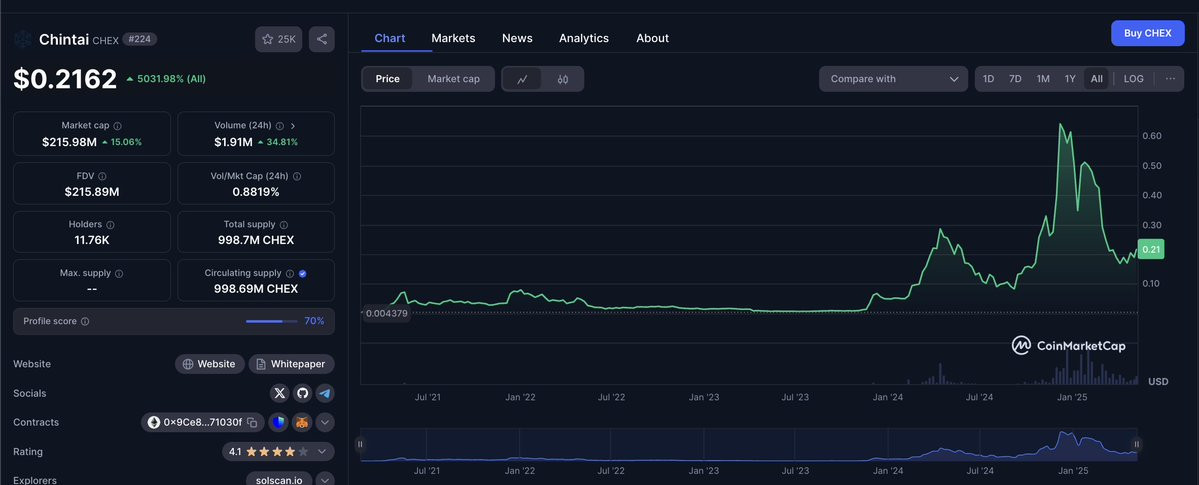The width and height of the screenshot is (1199, 485).
Task: Open the solscan.io explorer link
Action: (x=279, y=480)
